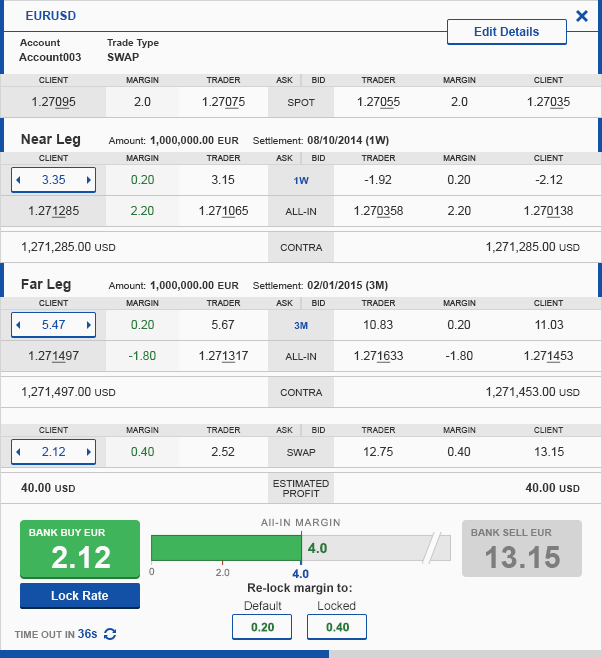Re-lock margin to Default 0.20
Image resolution: width=602 pixels, height=658 pixels.
coord(262,626)
